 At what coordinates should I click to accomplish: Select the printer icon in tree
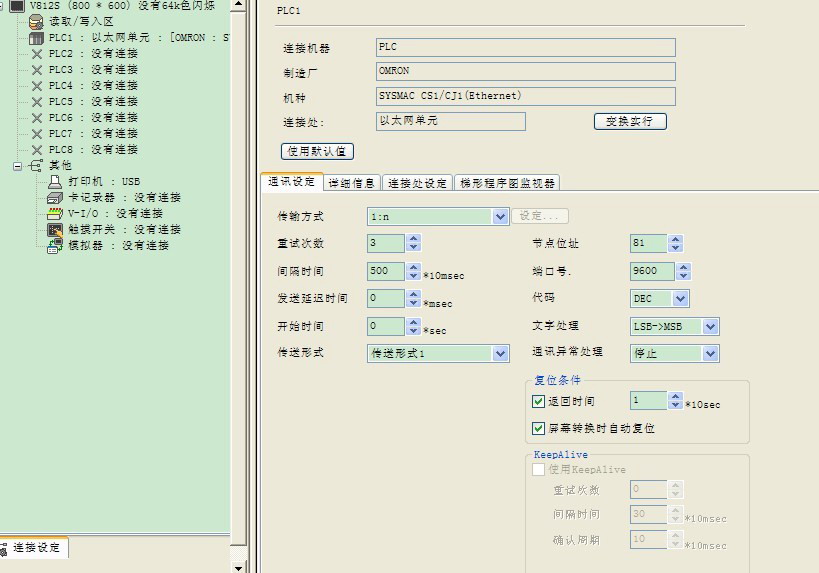55,182
